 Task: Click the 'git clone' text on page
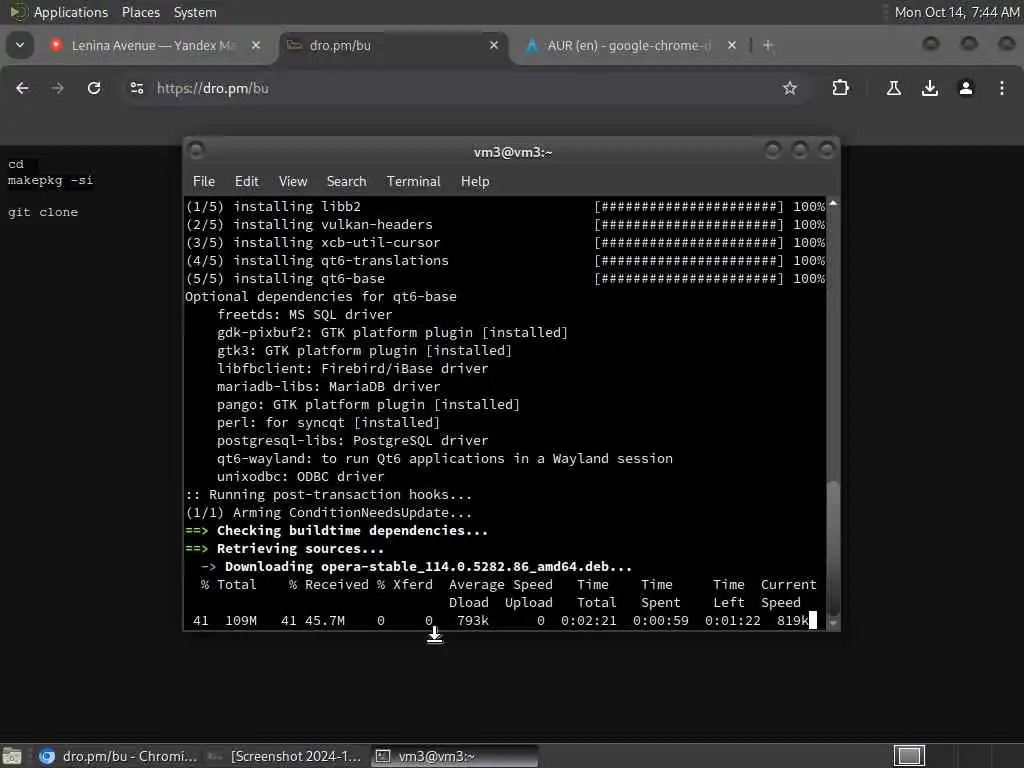click(42, 212)
